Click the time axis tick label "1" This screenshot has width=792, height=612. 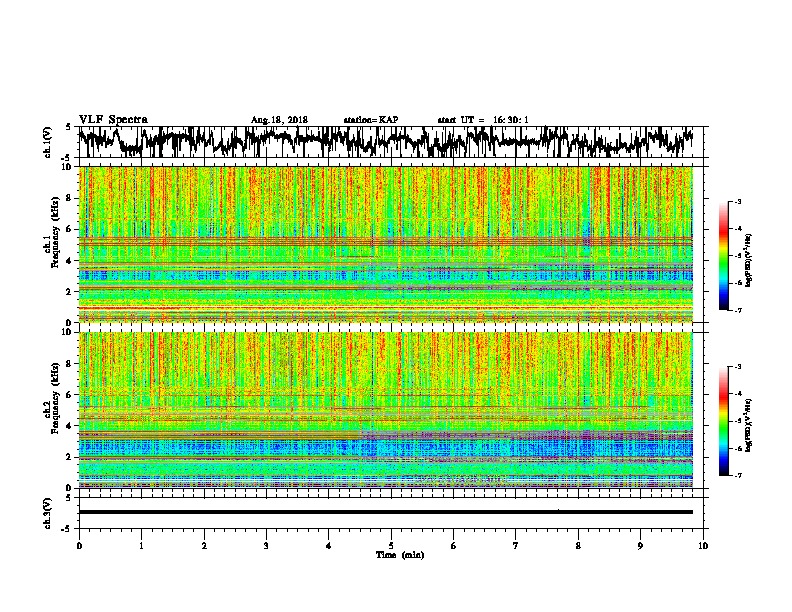click(141, 546)
